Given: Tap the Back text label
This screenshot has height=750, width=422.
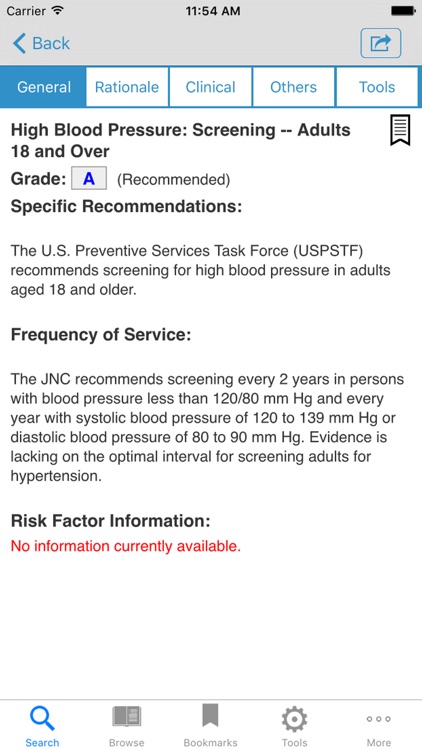Looking at the screenshot, I should pos(51,44).
